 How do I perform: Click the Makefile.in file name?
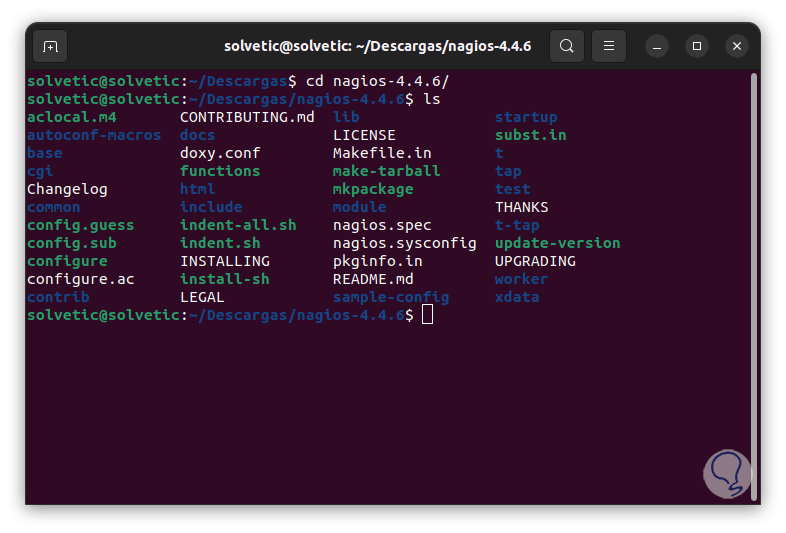click(382, 153)
